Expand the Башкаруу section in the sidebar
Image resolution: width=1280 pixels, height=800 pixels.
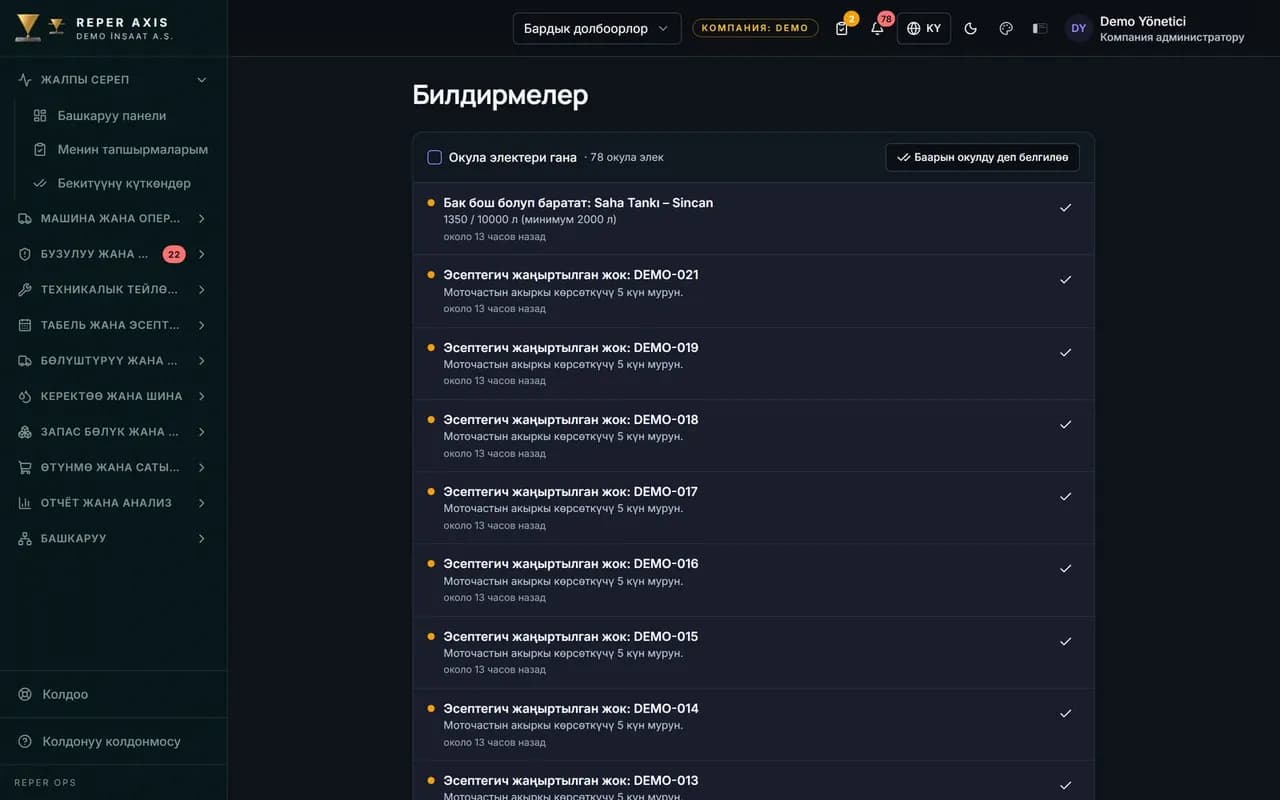tap(113, 539)
